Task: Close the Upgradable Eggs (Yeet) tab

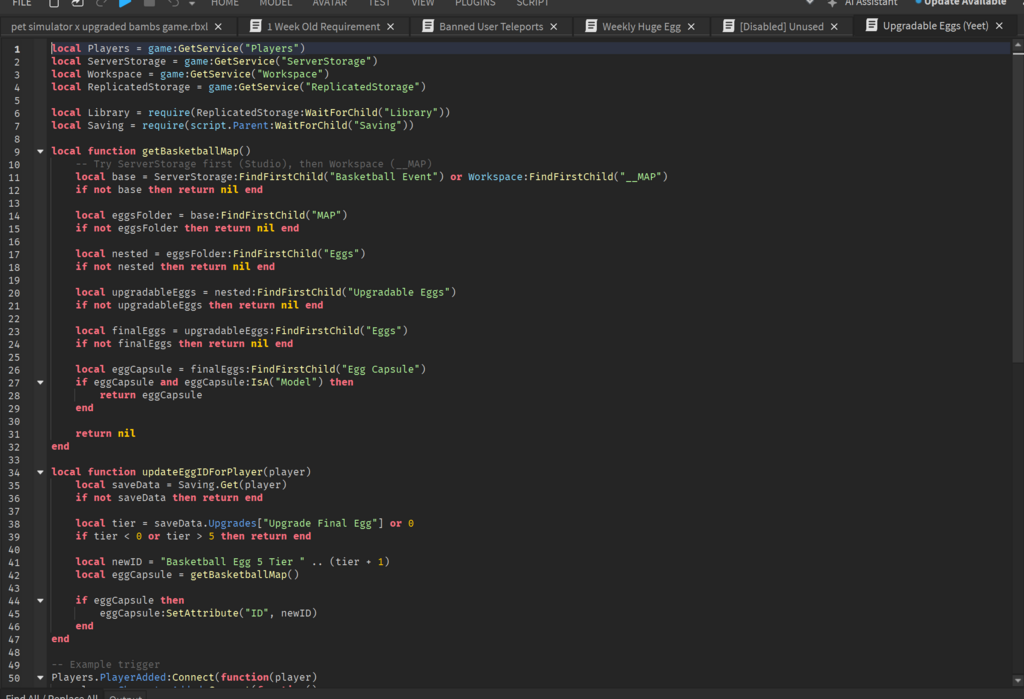Action: point(999,27)
